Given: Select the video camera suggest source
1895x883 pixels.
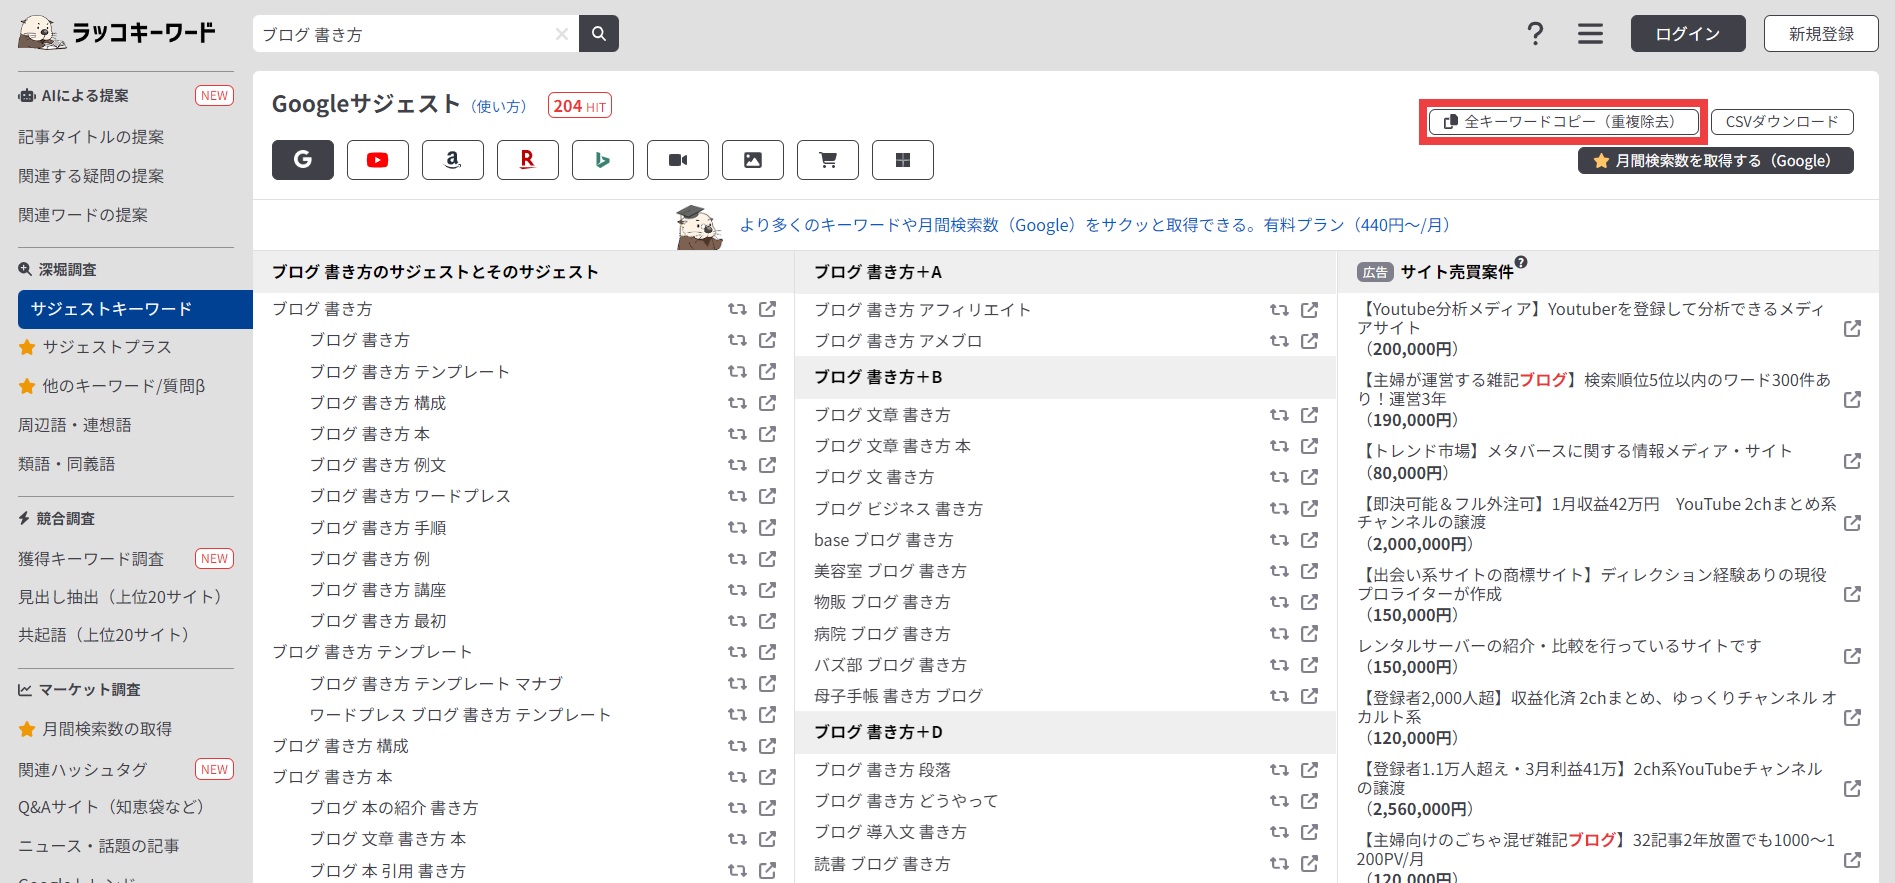Looking at the screenshot, I should pyautogui.click(x=678, y=160).
